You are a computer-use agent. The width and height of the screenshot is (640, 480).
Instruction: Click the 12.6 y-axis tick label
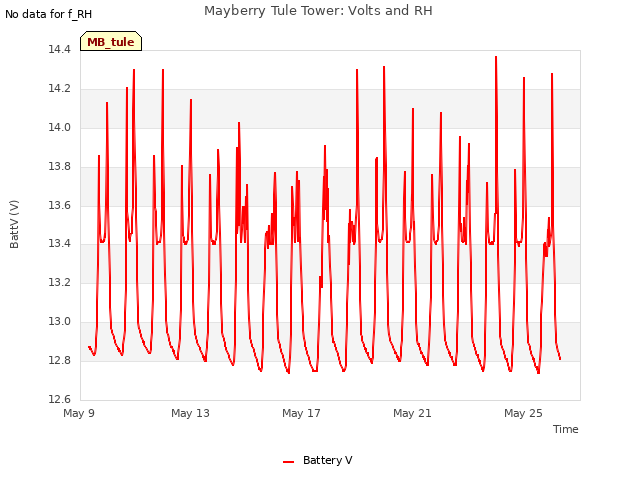tap(60, 399)
